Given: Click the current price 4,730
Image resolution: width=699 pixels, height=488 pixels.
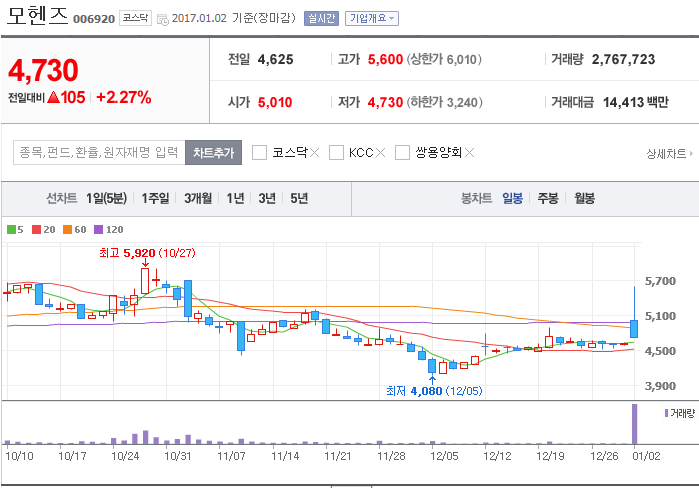Looking at the screenshot, I should tap(43, 70).
